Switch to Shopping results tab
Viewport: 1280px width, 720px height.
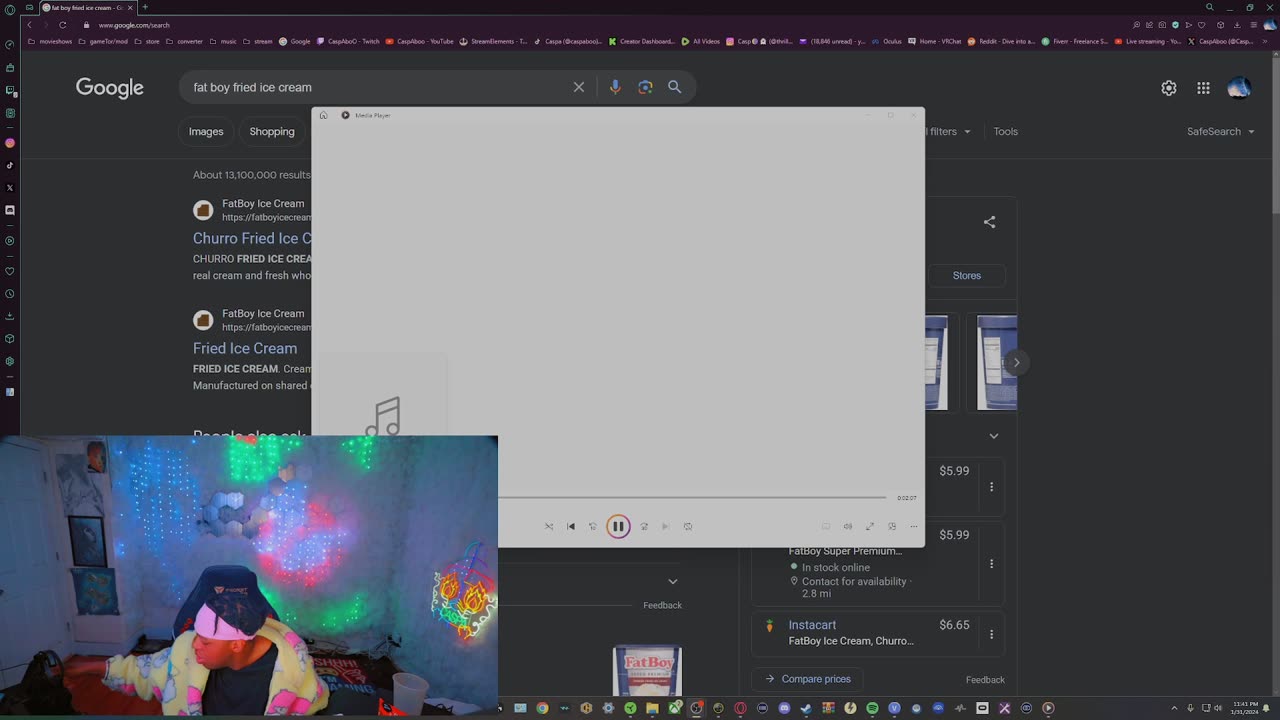(272, 131)
